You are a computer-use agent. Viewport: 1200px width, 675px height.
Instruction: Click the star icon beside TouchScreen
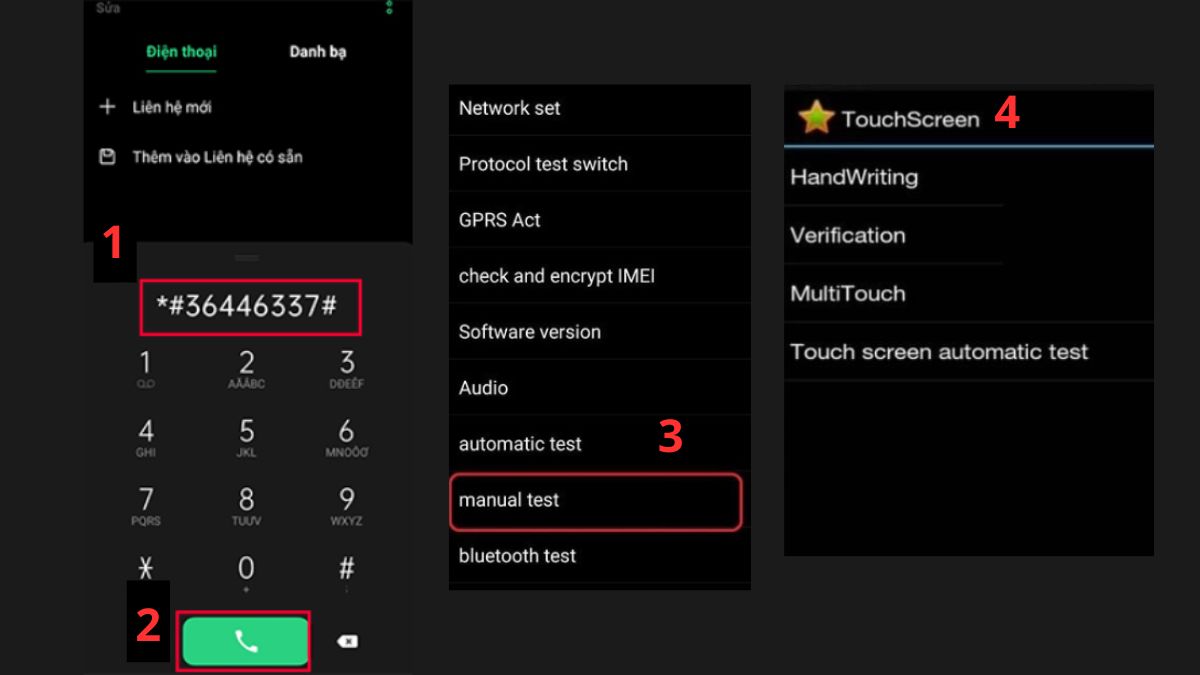(x=814, y=117)
